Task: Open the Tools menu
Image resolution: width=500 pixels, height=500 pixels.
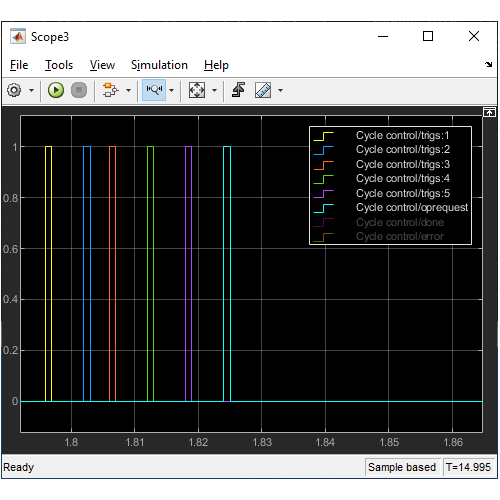Action: click(x=59, y=65)
